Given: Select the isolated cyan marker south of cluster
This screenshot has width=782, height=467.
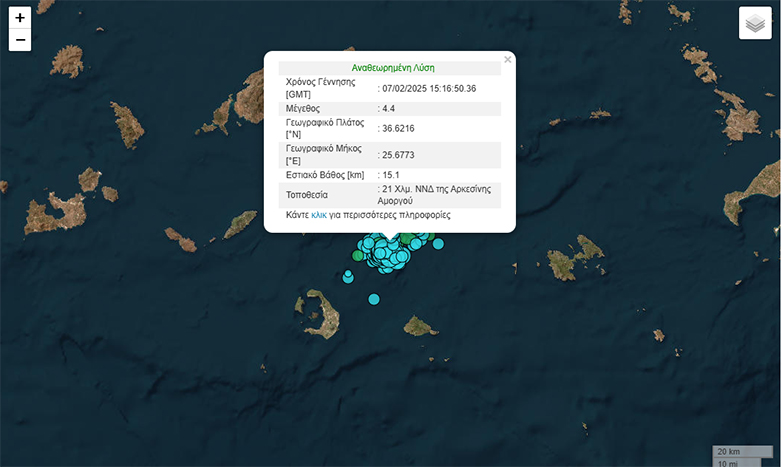Looking at the screenshot, I should click(x=374, y=299).
